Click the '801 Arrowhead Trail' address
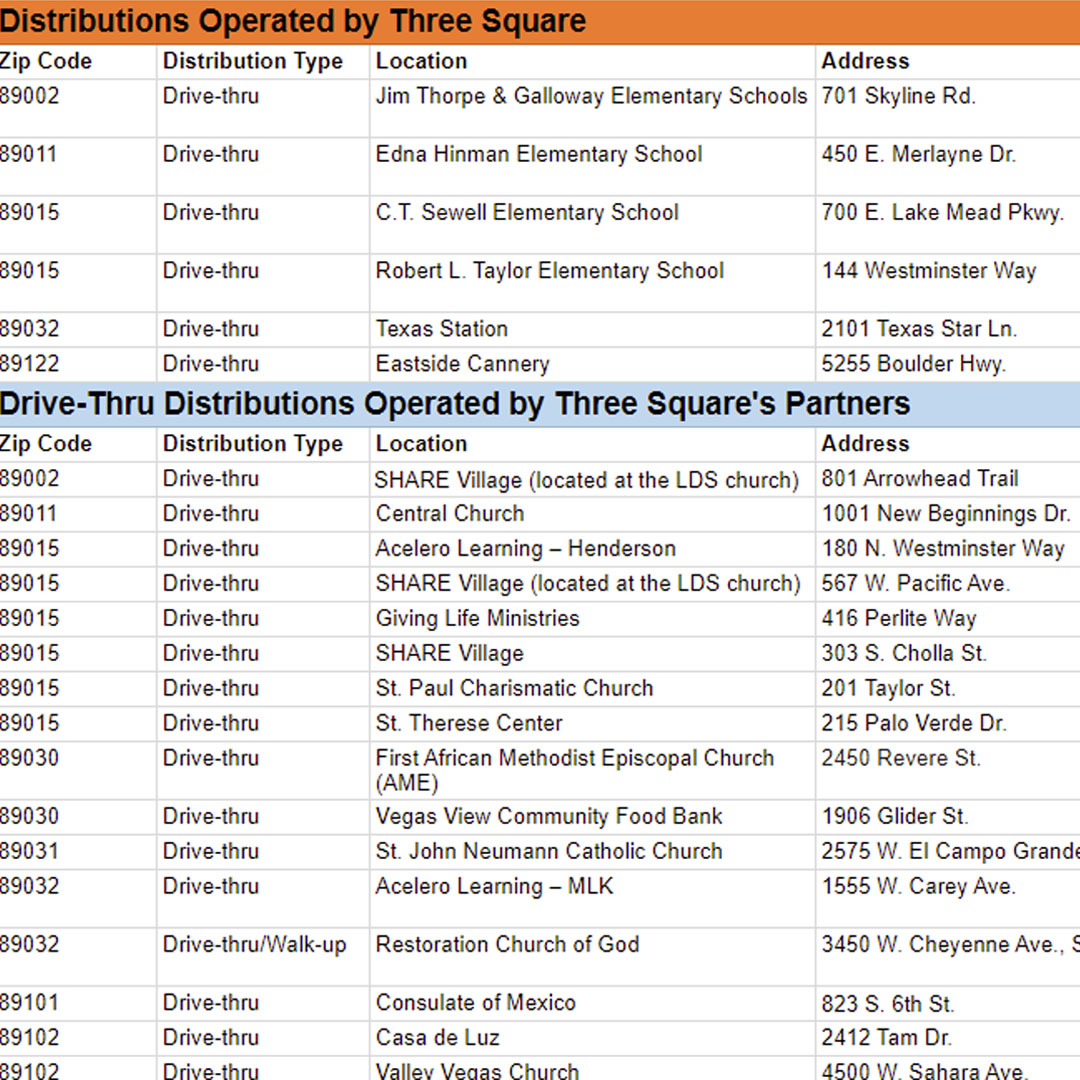The height and width of the screenshot is (1080, 1080). 920,479
